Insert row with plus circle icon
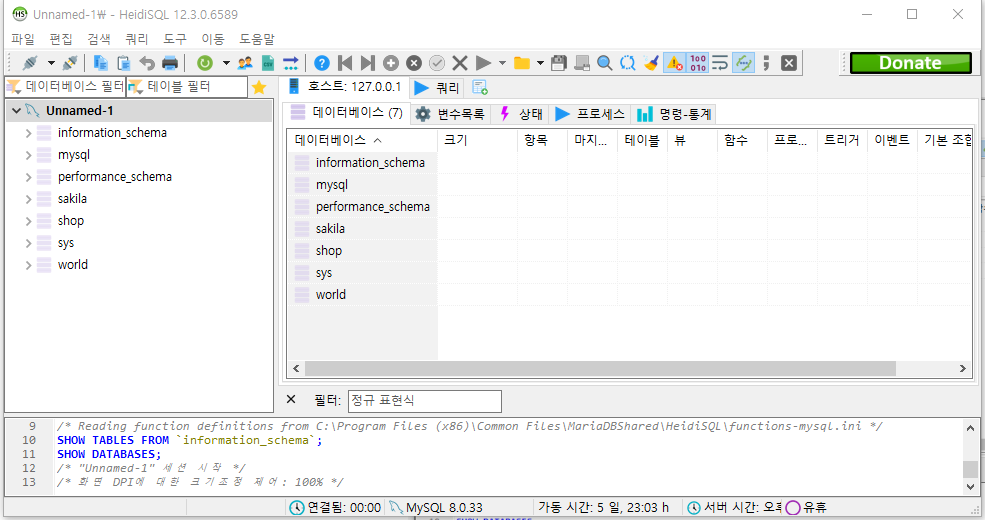The width and height of the screenshot is (985, 520). point(391,63)
